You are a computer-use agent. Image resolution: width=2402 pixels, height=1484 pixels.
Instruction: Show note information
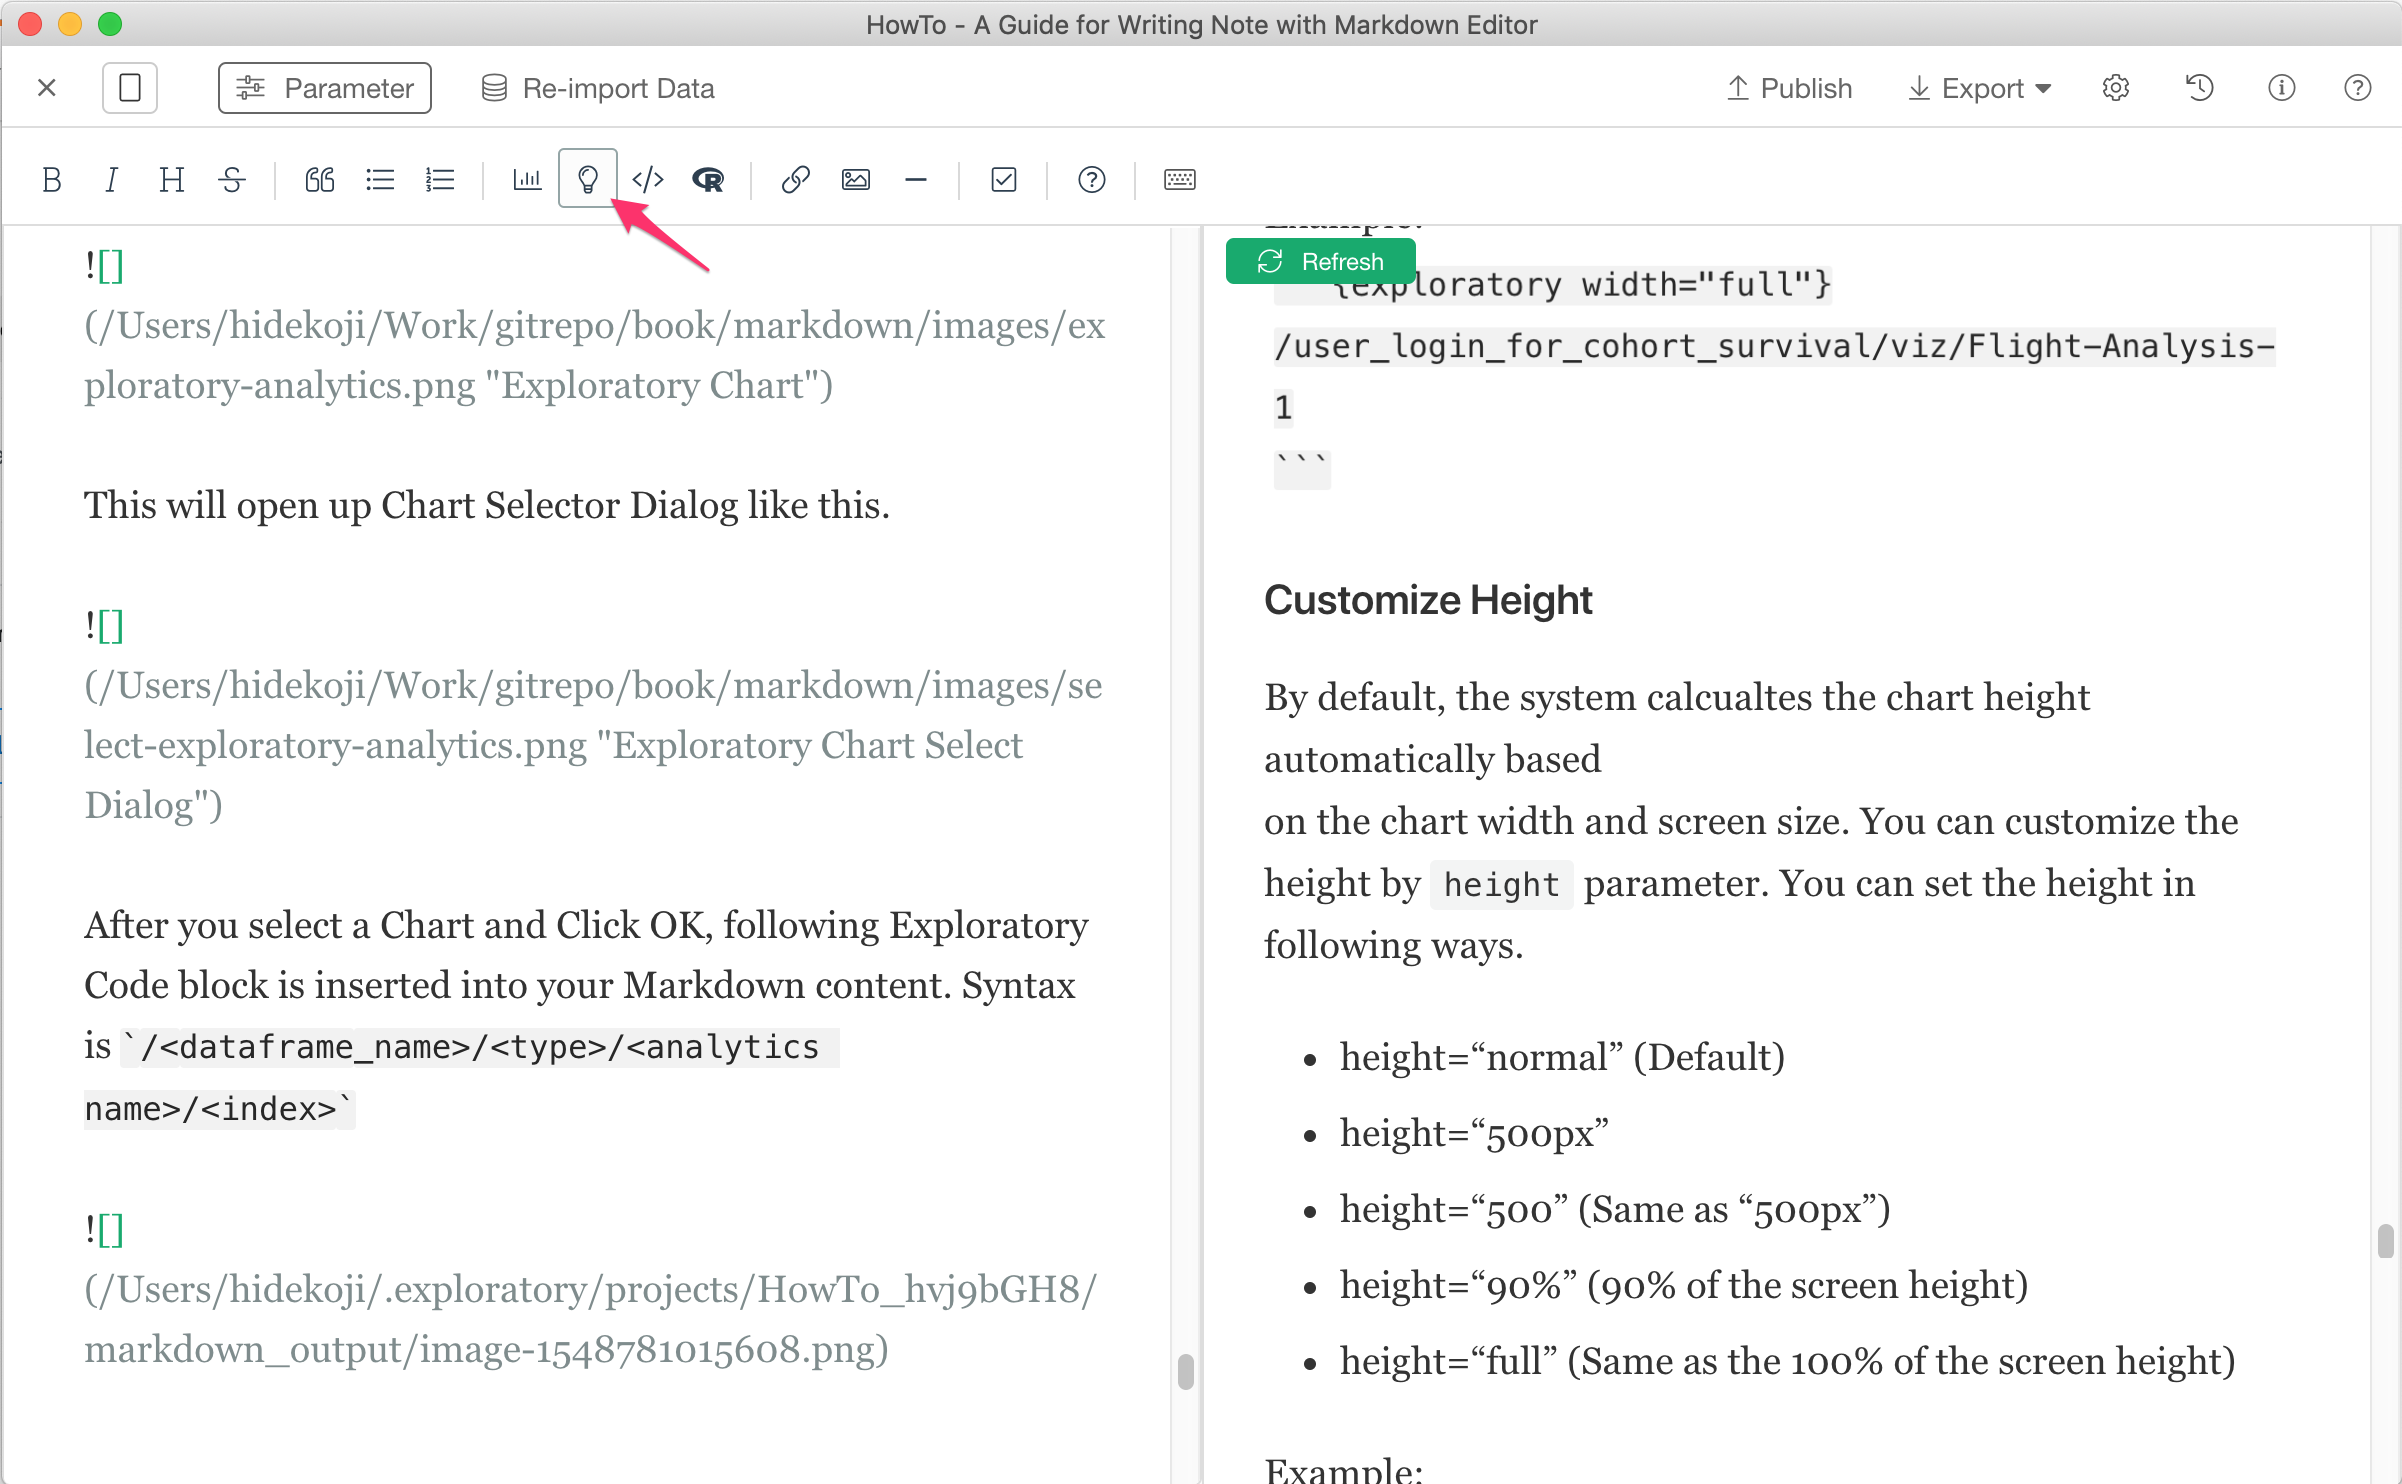click(2281, 88)
